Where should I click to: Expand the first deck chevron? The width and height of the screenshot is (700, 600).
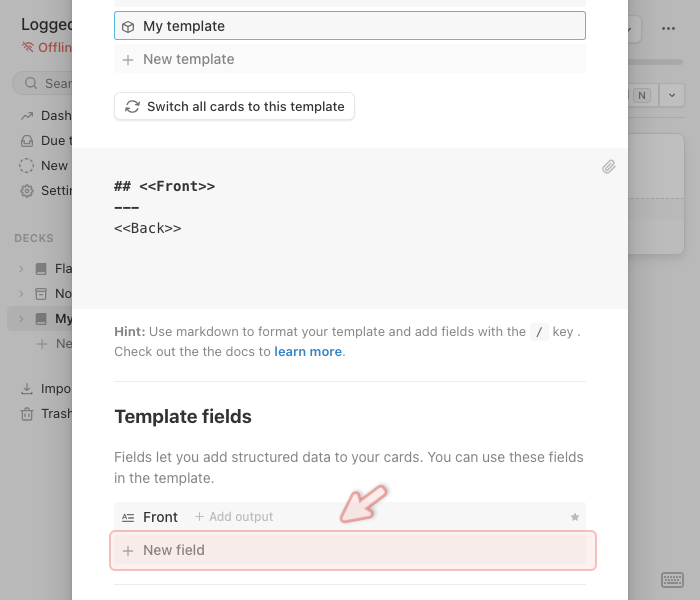click(x=21, y=268)
